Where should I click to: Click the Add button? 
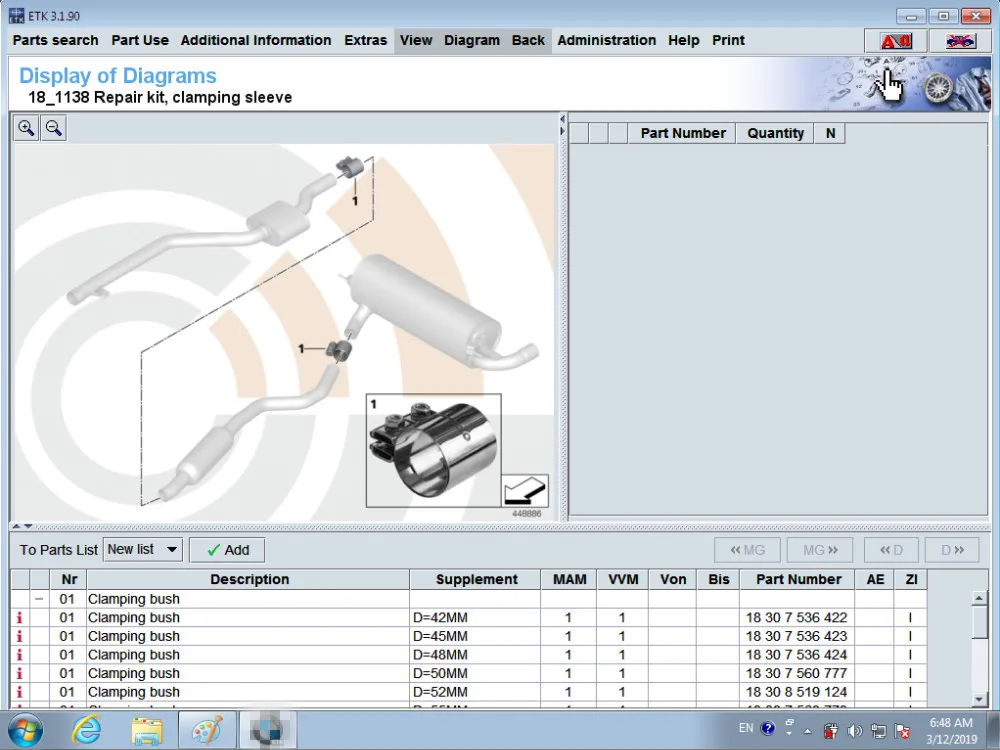[227, 550]
